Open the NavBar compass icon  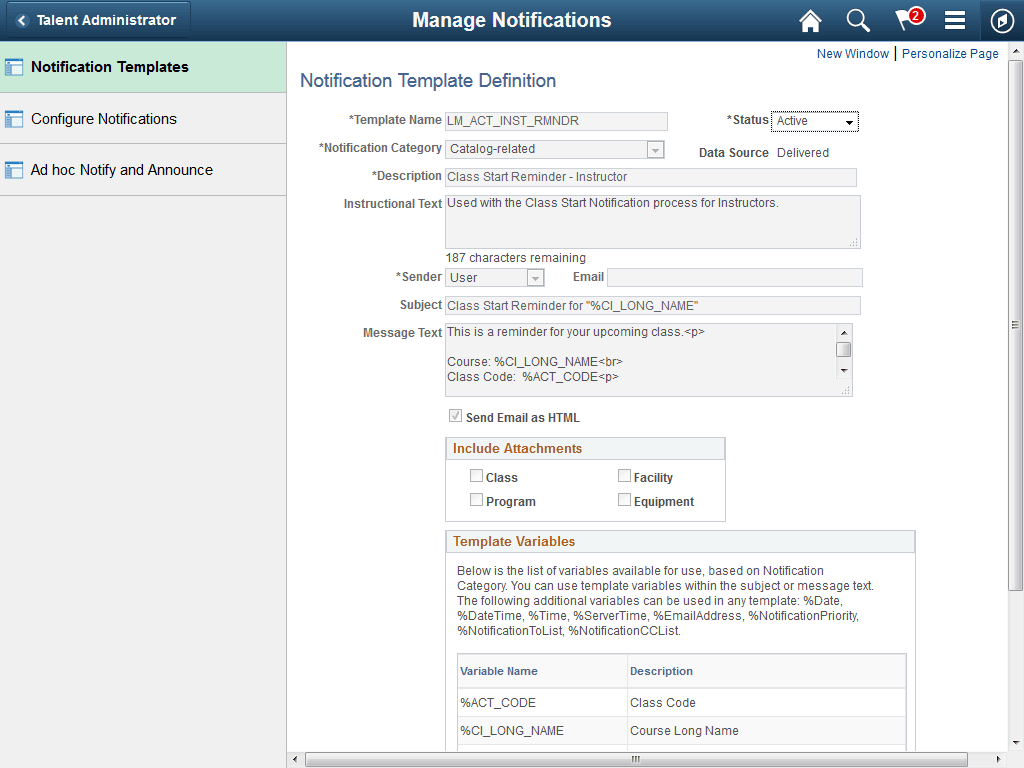tap(1001, 20)
